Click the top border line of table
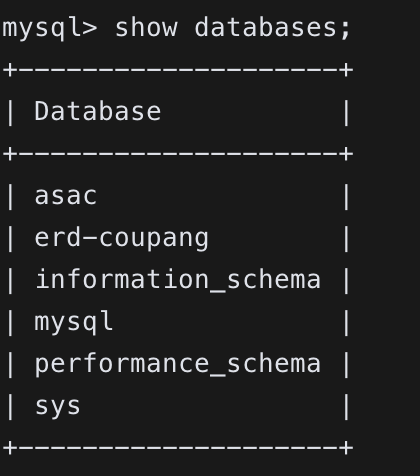The image size is (420, 476). (178, 70)
